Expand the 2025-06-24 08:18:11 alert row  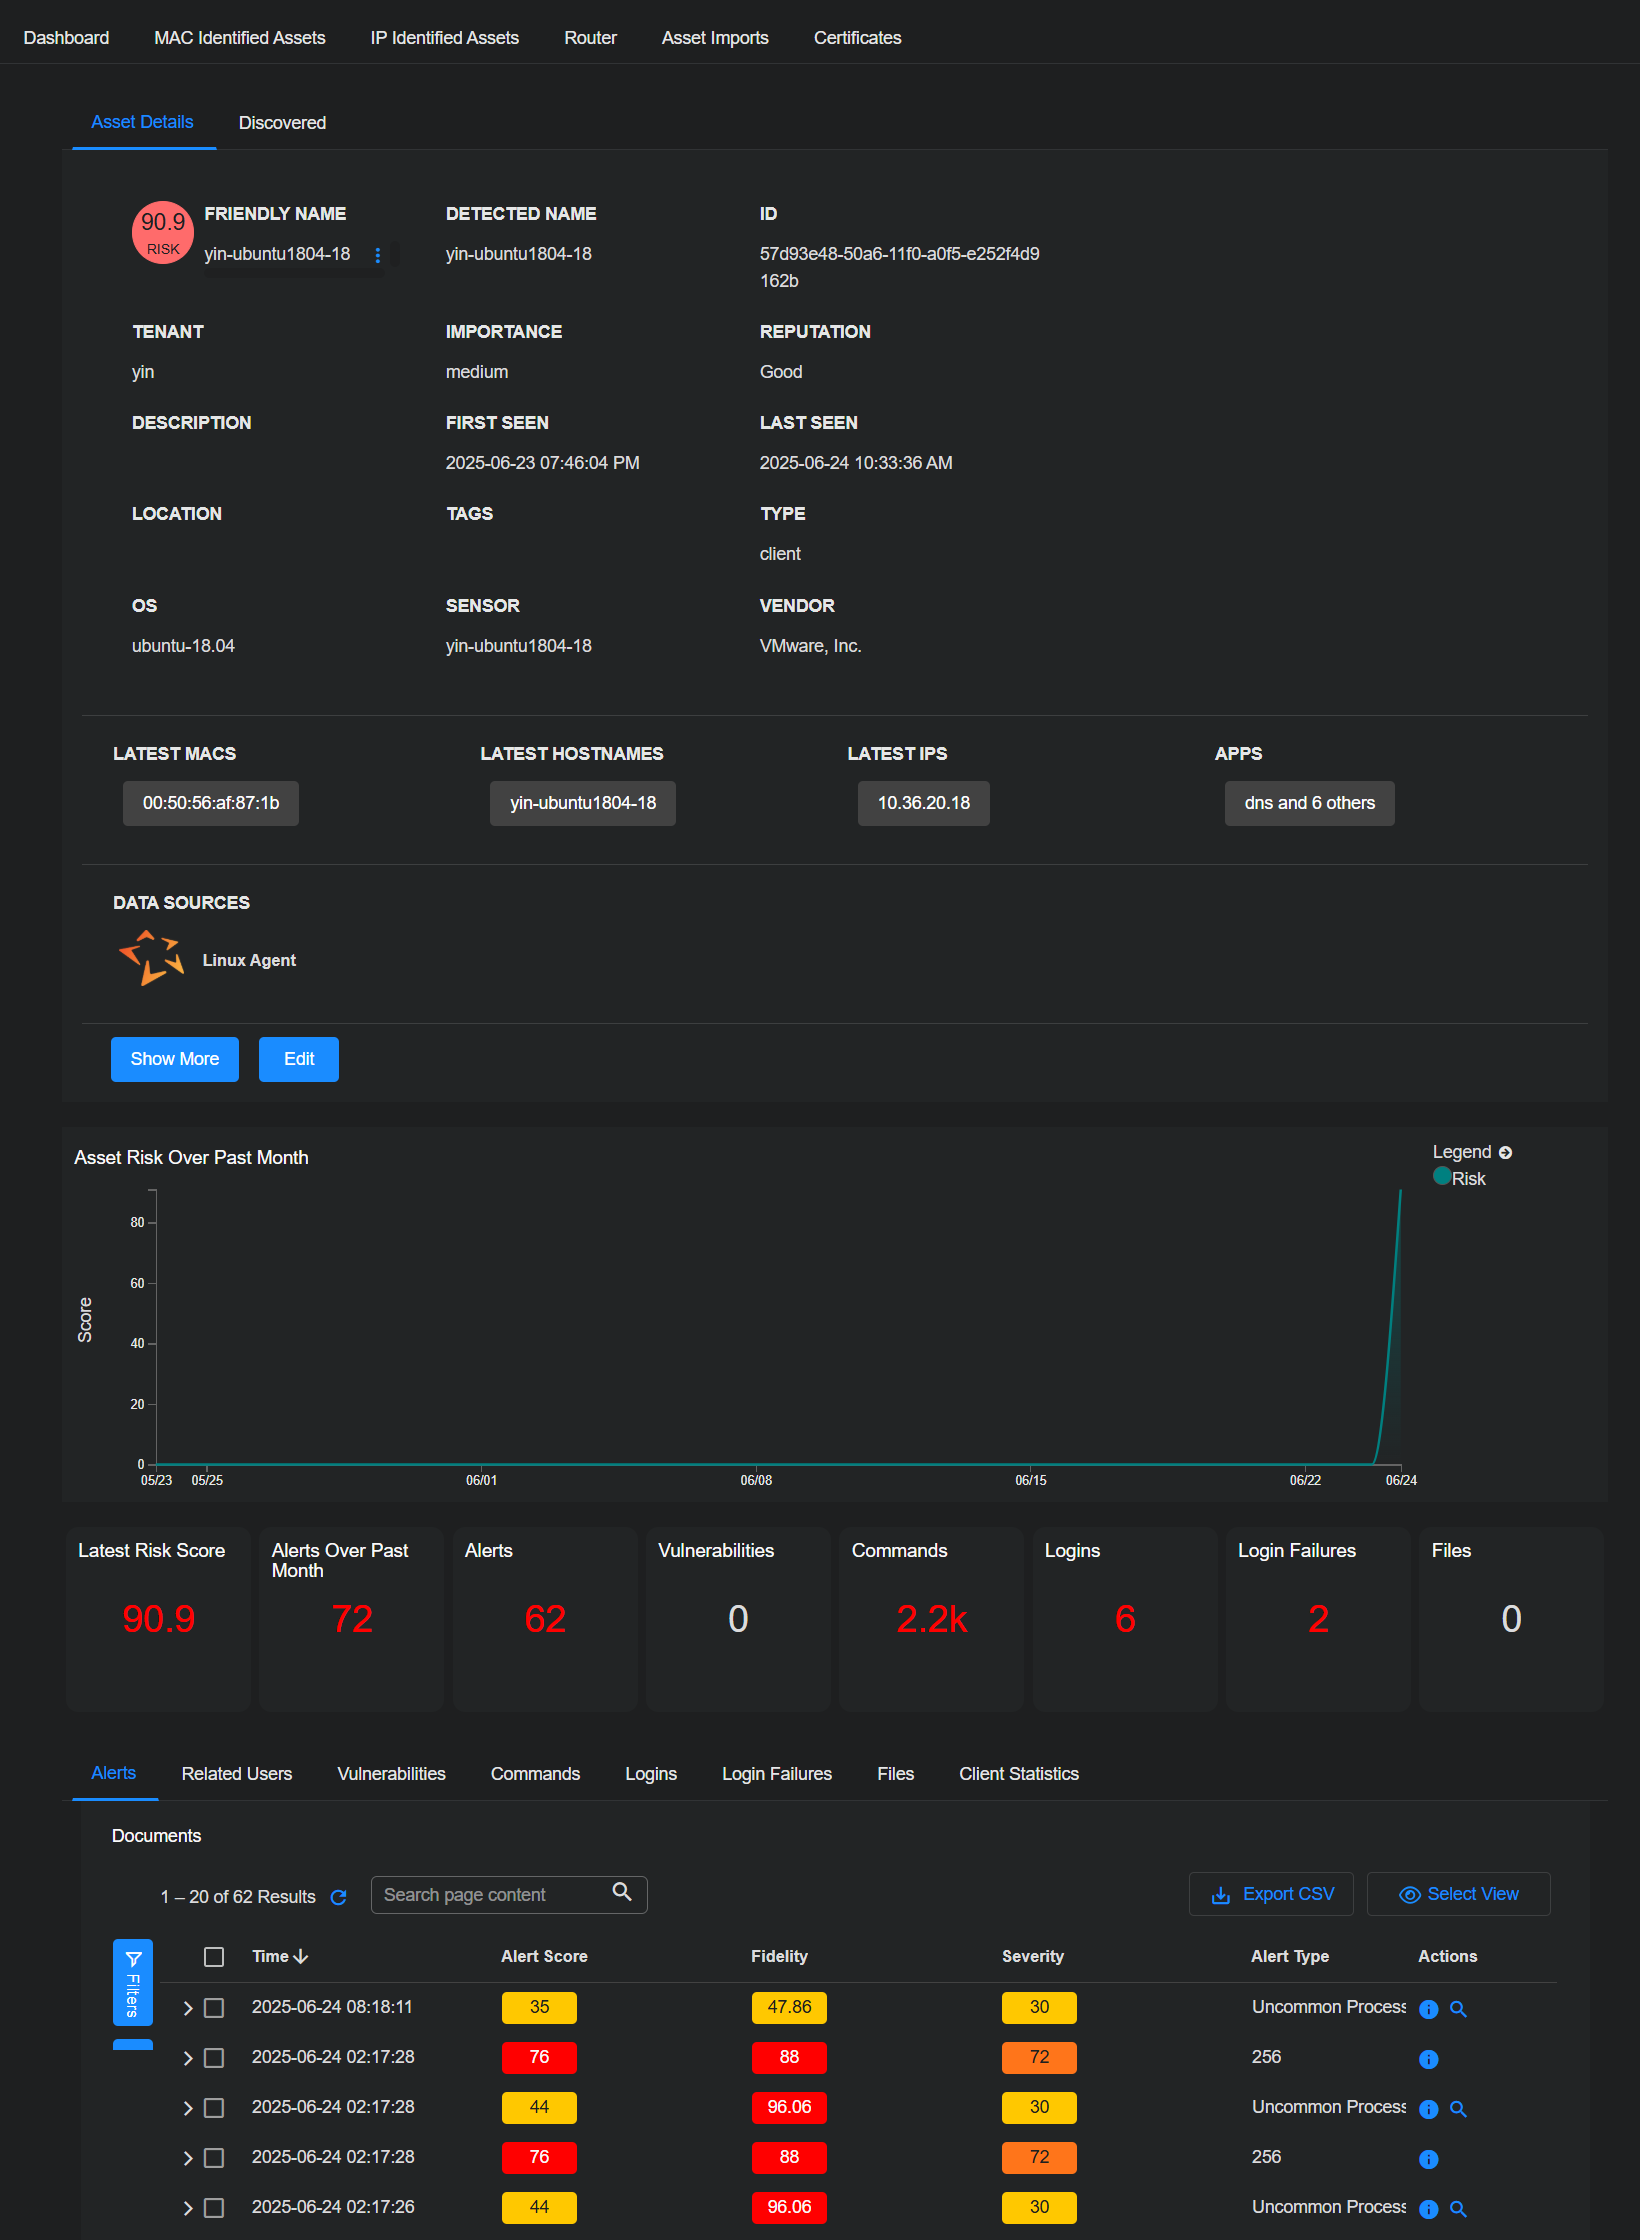(x=188, y=2008)
